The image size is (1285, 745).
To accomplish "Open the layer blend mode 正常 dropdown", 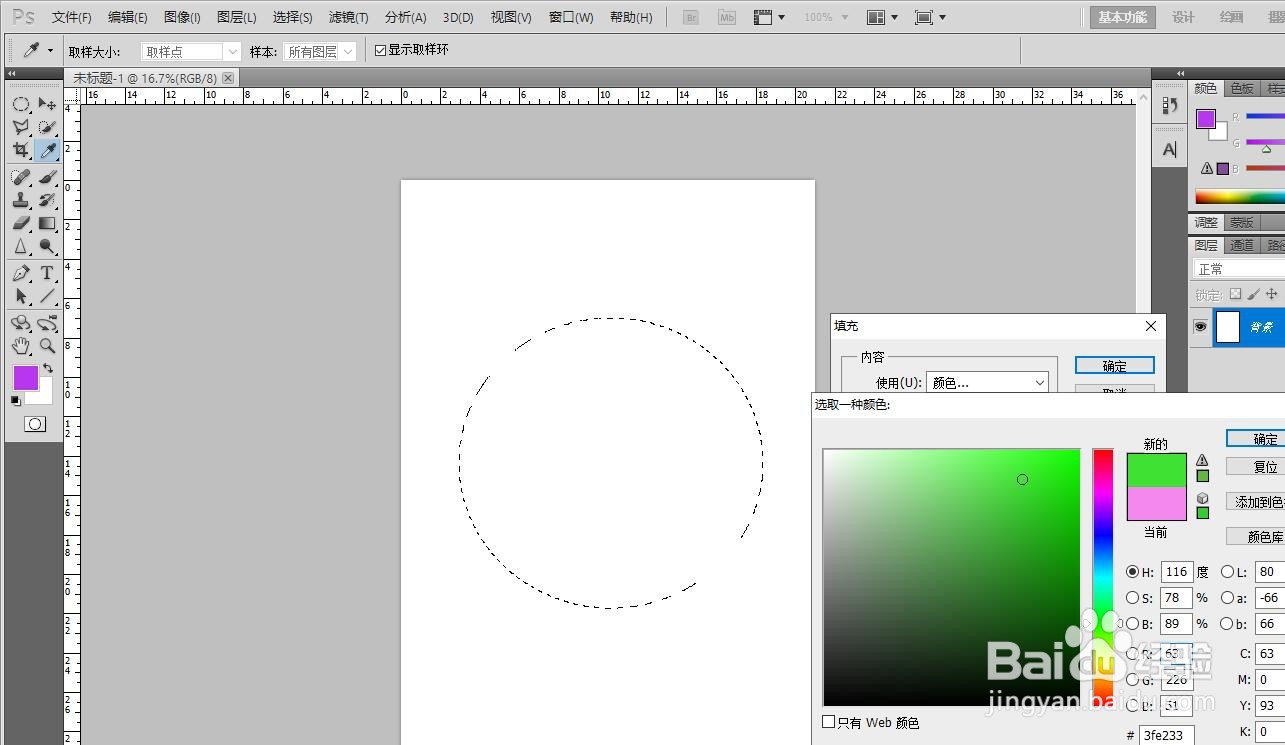I will coord(1239,269).
